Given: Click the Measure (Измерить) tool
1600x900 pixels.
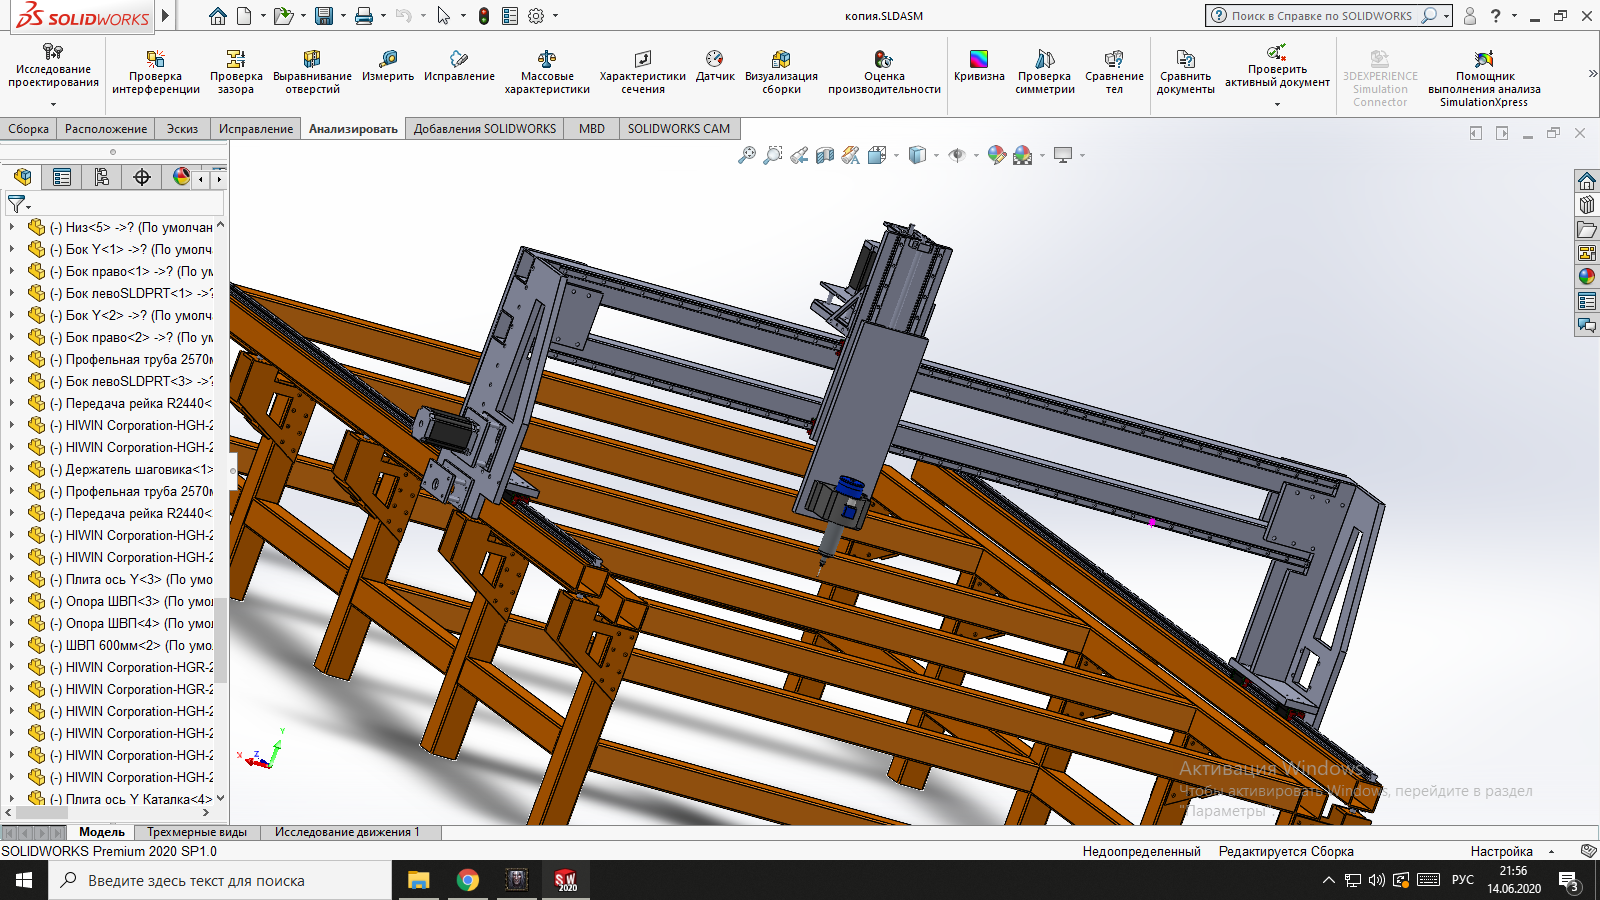Looking at the screenshot, I should point(388,66).
